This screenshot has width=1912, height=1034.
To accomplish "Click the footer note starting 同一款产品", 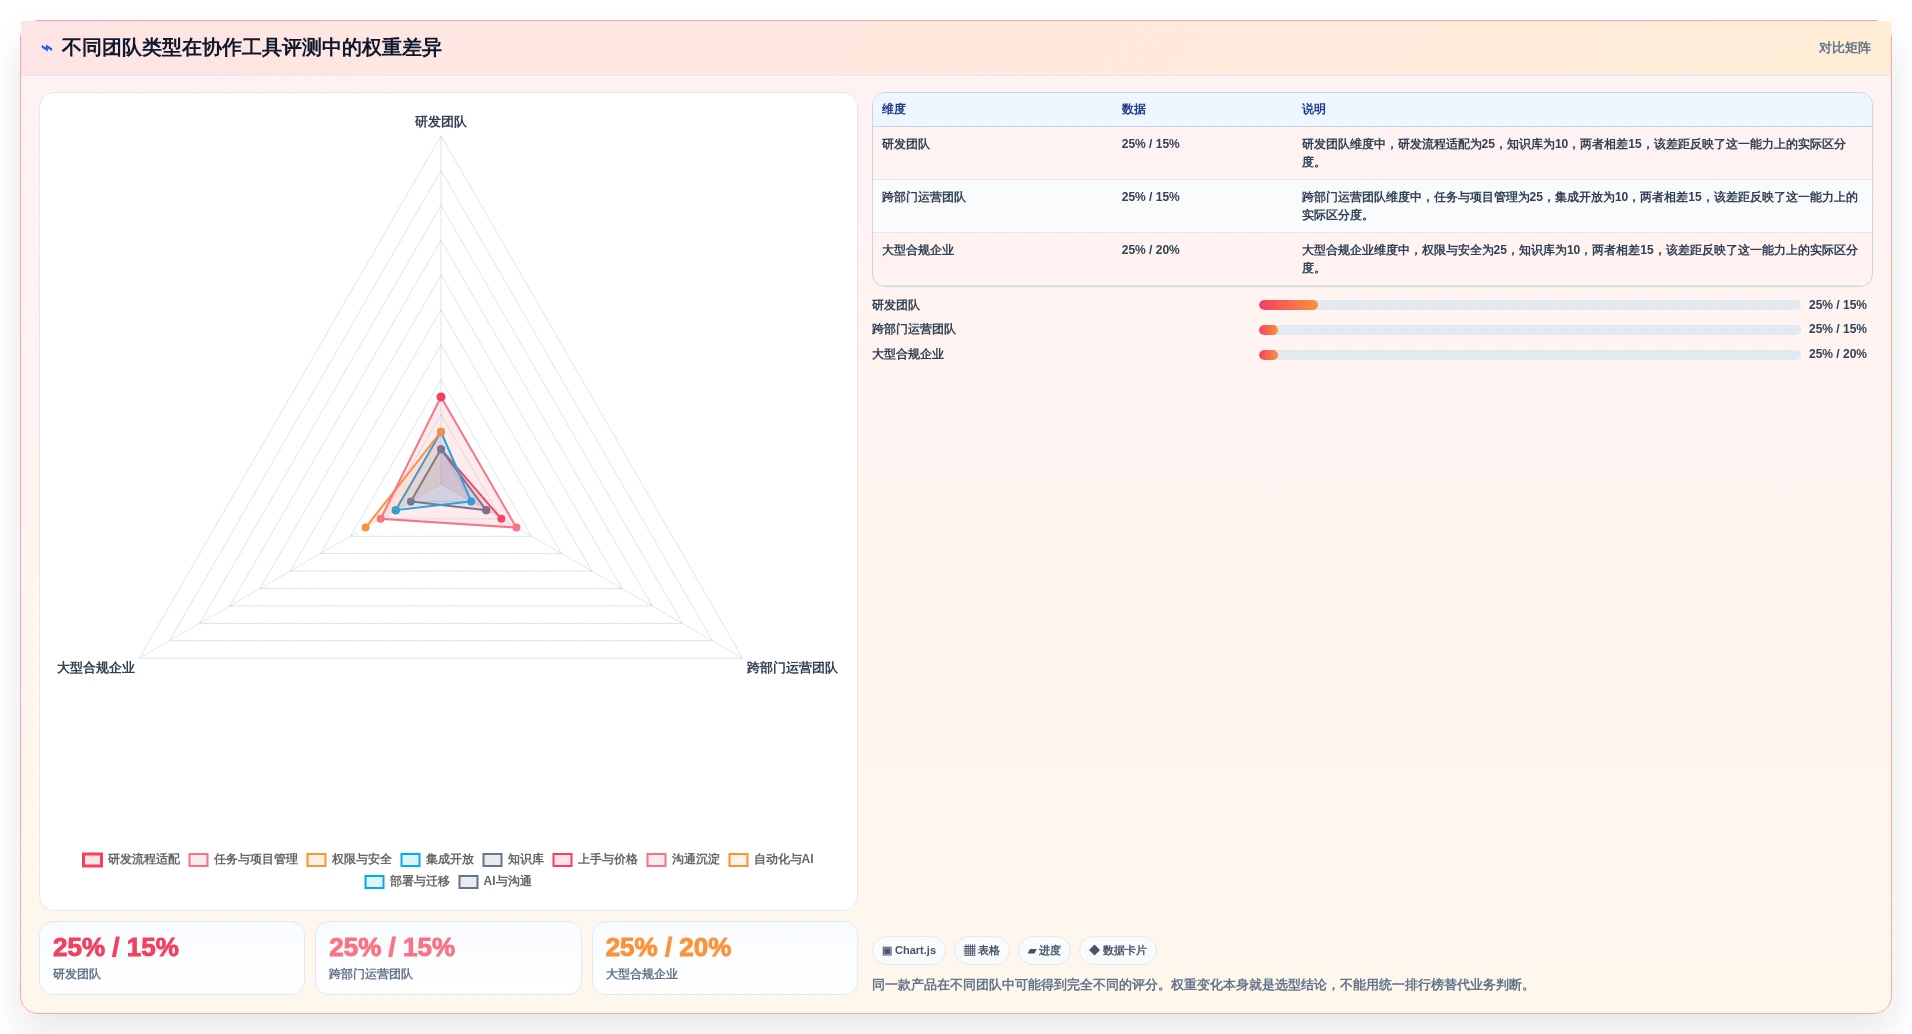I will point(1202,985).
